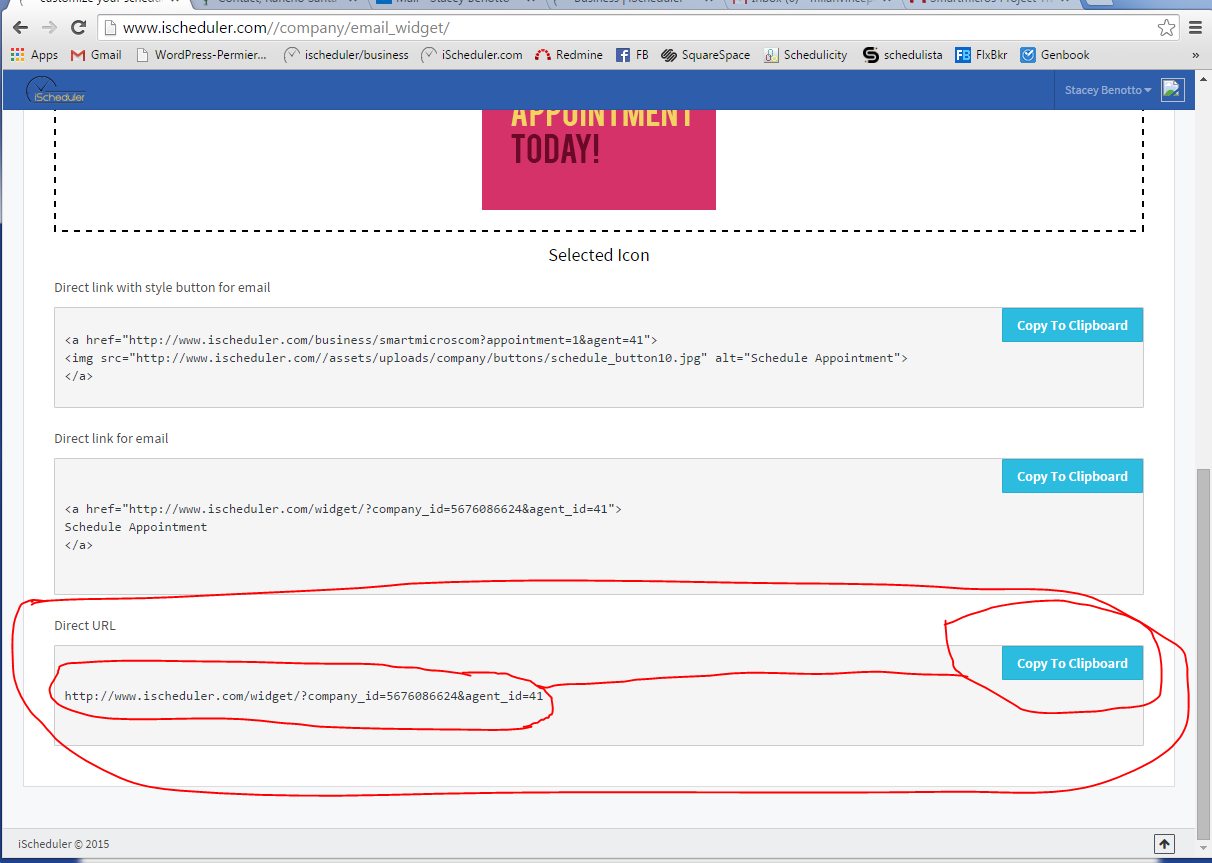This screenshot has height=863, width=1212.
Task: Click the browser forward arrow
Action: tap(50, 28)
